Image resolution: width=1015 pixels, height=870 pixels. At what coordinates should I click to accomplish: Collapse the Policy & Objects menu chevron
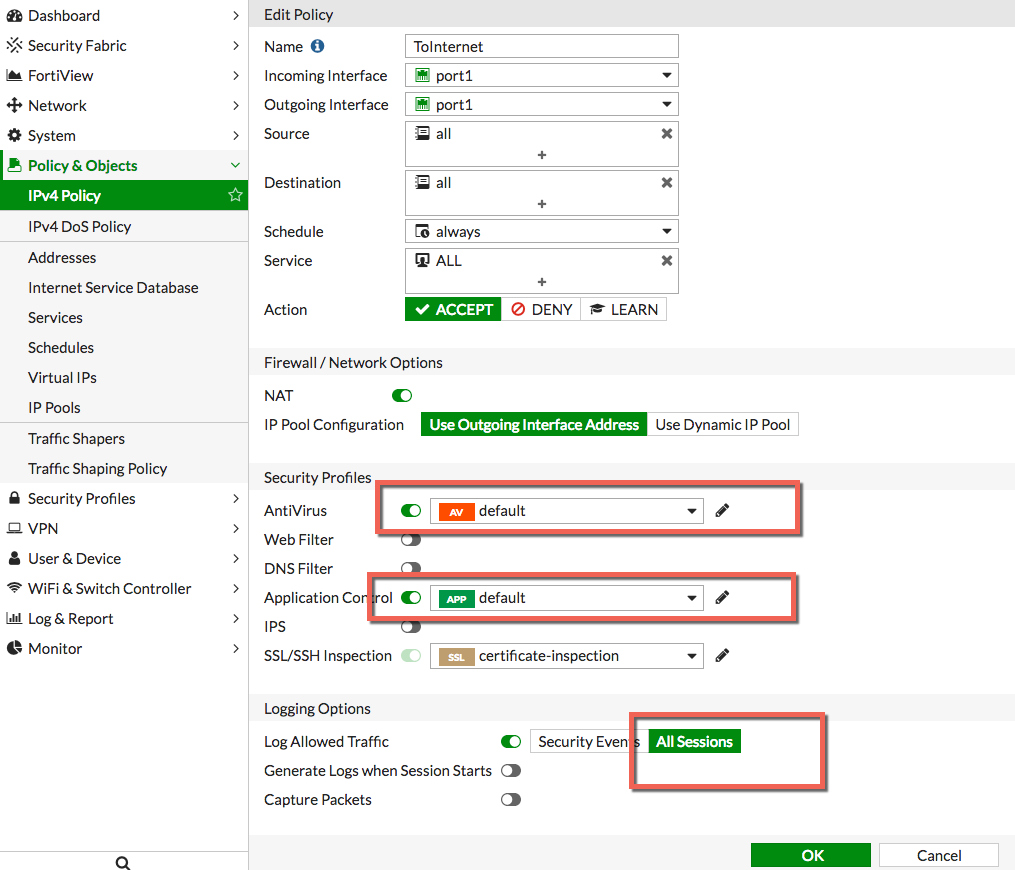(235, 165)
